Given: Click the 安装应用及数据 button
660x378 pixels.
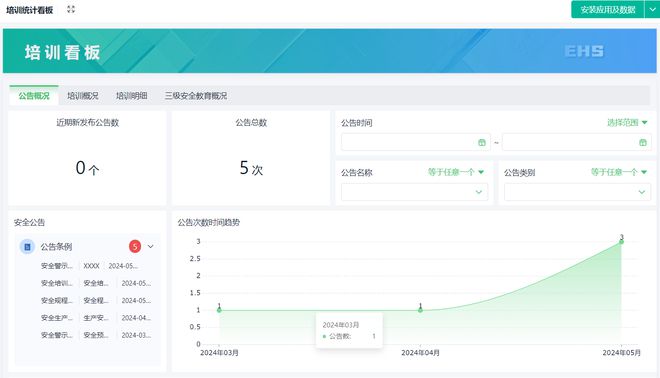Looking at the screenshot, I should [x=607, y=9].
